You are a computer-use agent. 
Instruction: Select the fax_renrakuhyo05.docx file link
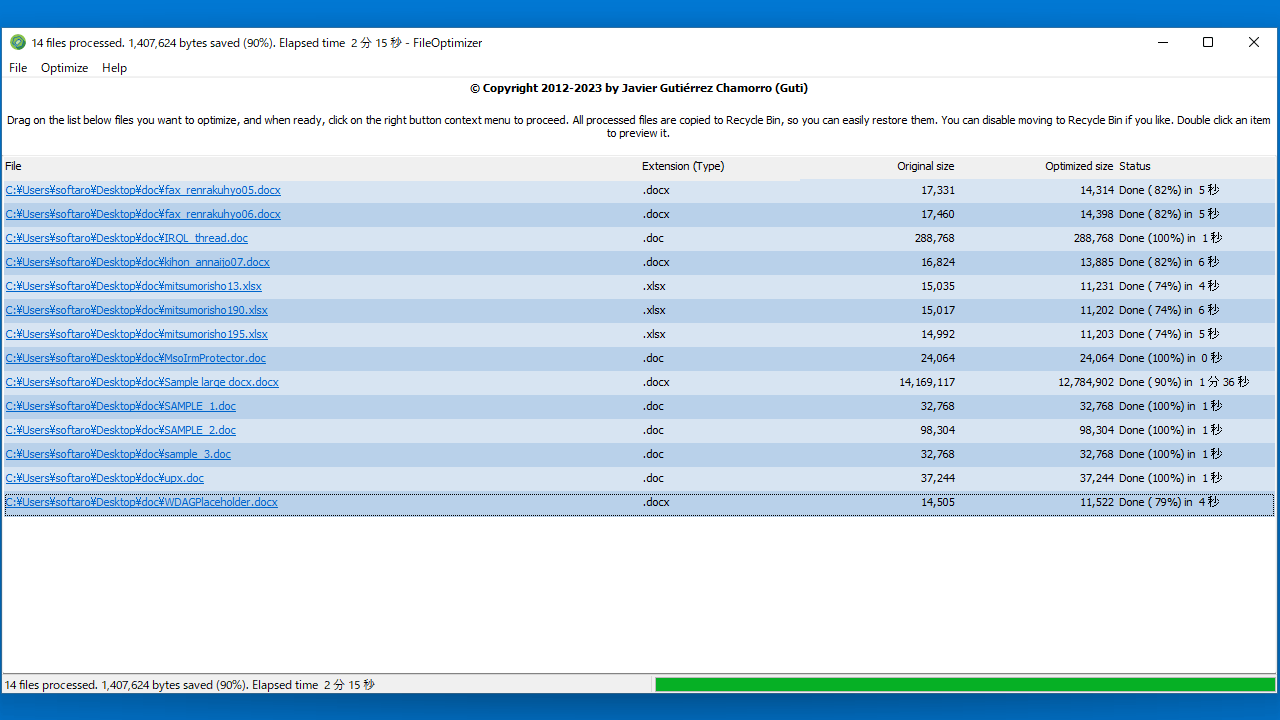143,190
